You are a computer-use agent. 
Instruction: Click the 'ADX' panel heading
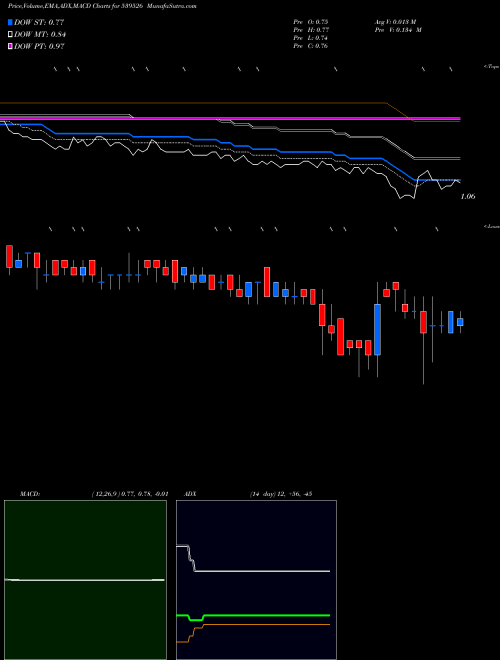190,494
